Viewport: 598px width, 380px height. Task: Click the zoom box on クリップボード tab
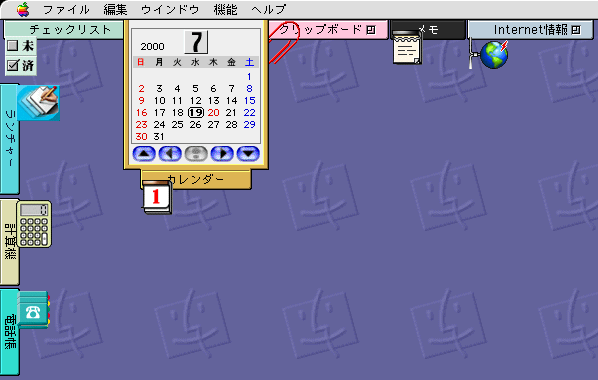click(x=371, y=30)
